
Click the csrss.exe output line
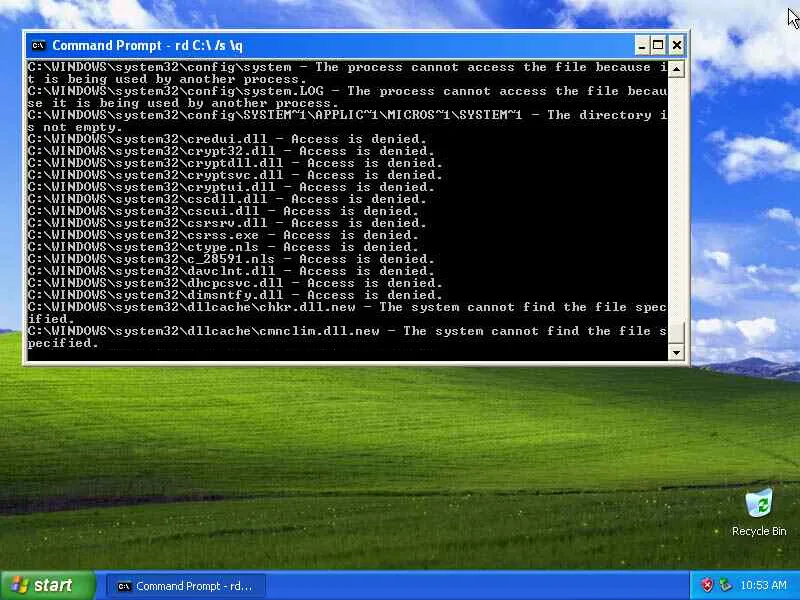[x=223, y=235]
